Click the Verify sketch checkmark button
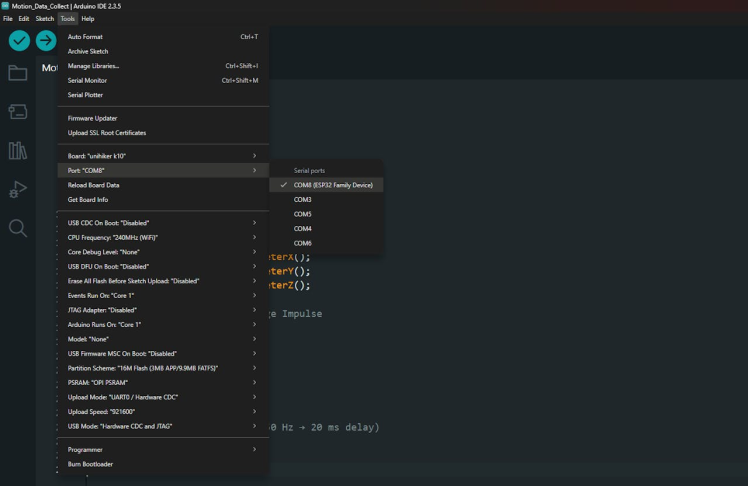The width and height of the screenshot is (748, 486). (x=18, y=40)
